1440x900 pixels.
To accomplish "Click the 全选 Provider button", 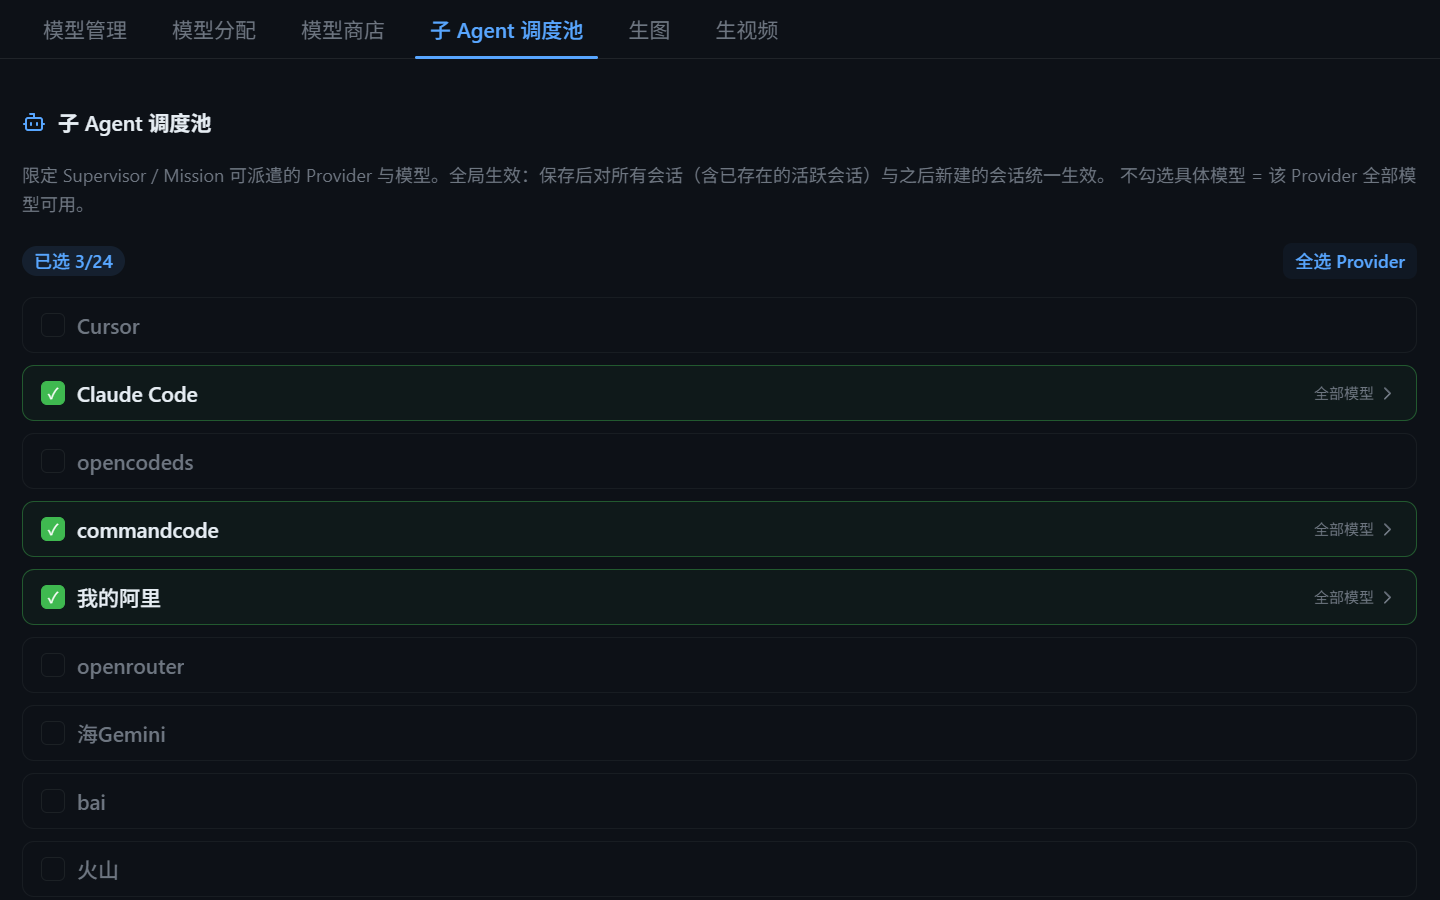I will 1350,261.
